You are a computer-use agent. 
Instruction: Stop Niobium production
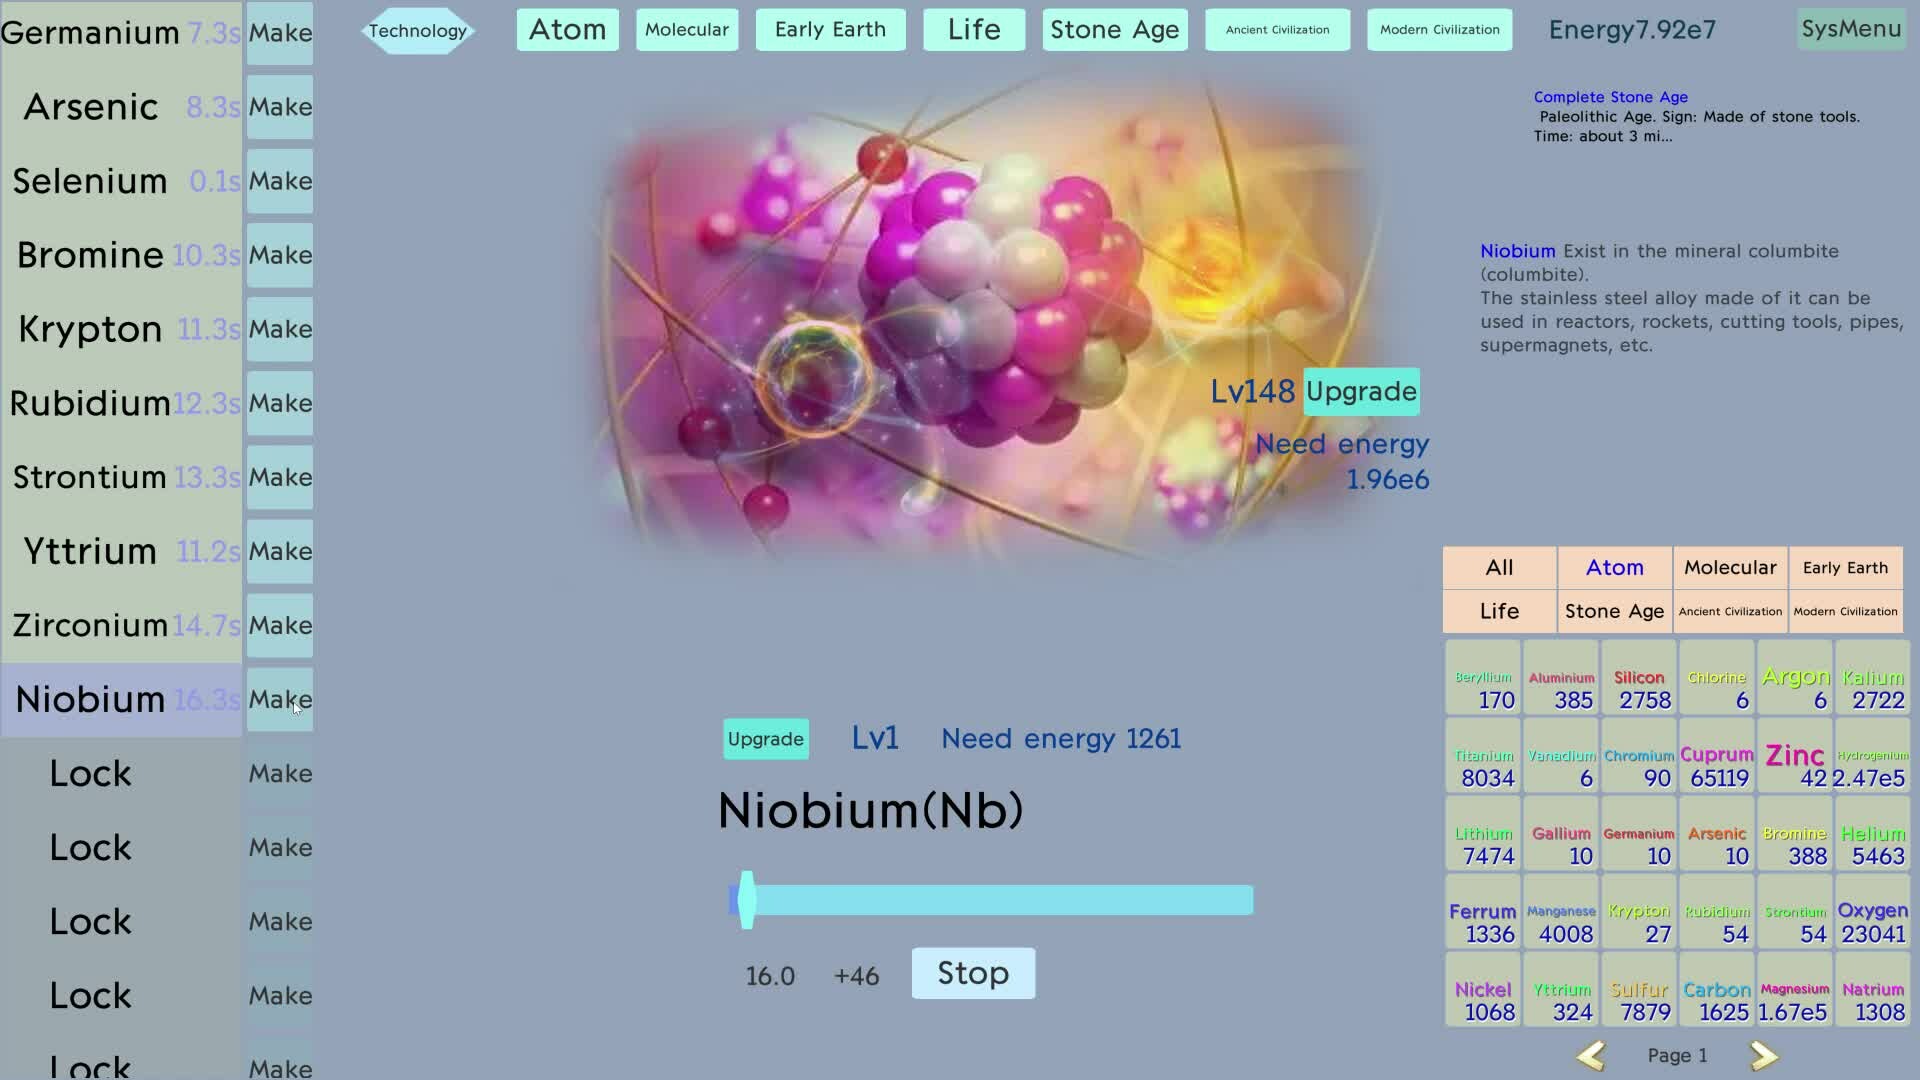click(x=973, y=973)
